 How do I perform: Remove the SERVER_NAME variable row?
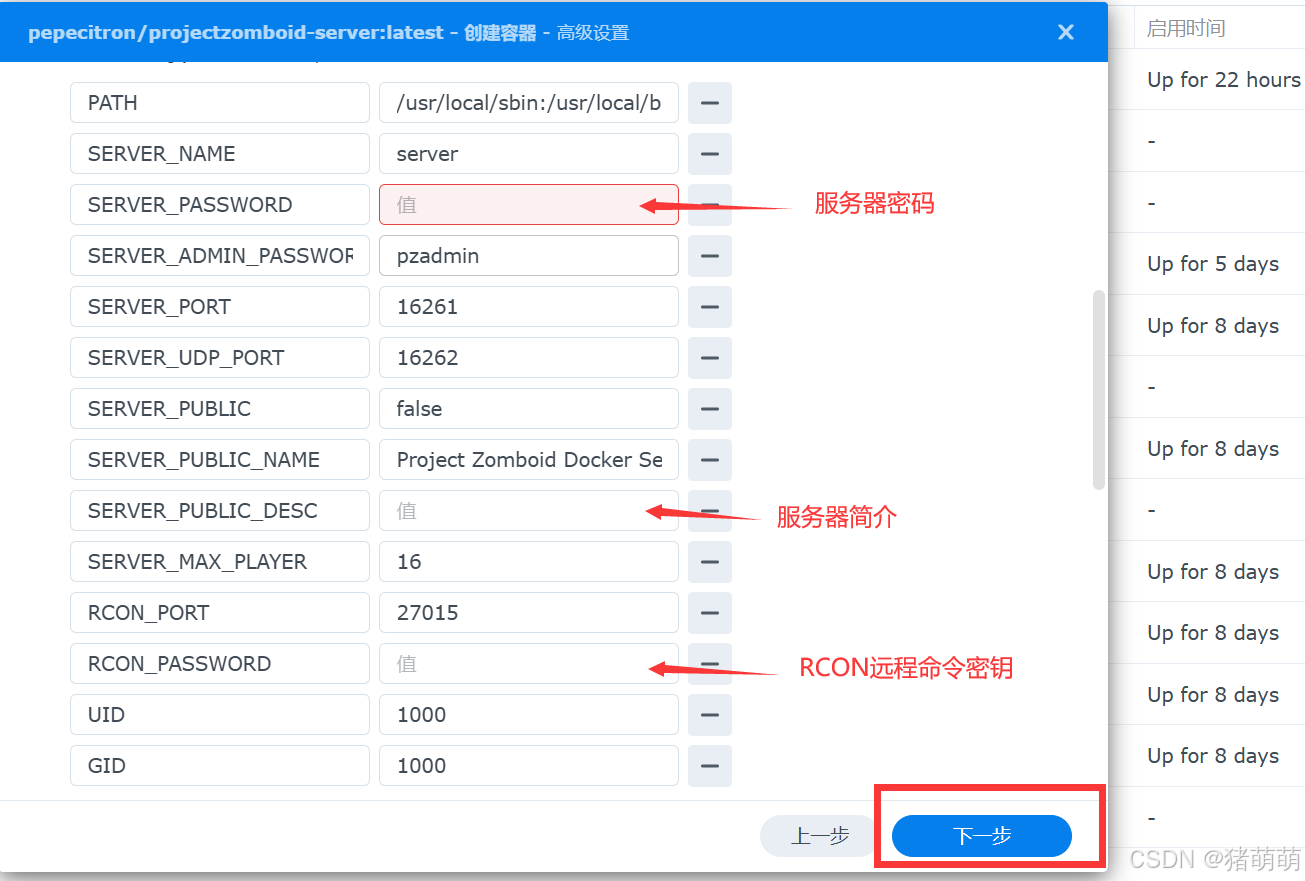point(710,154)
